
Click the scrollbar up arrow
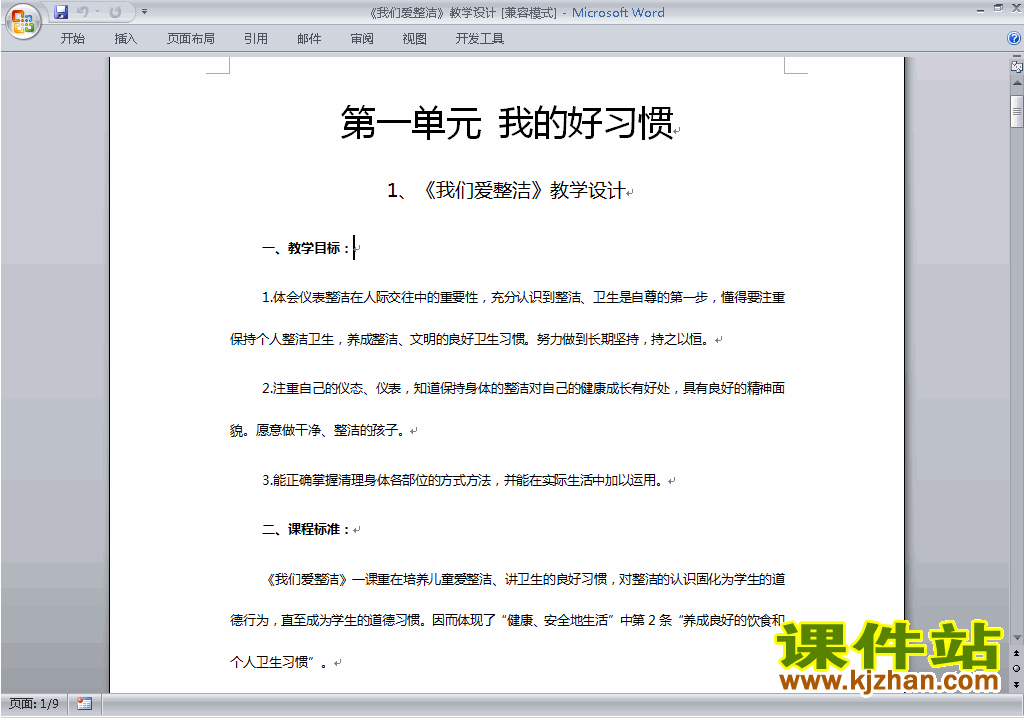1017,83
